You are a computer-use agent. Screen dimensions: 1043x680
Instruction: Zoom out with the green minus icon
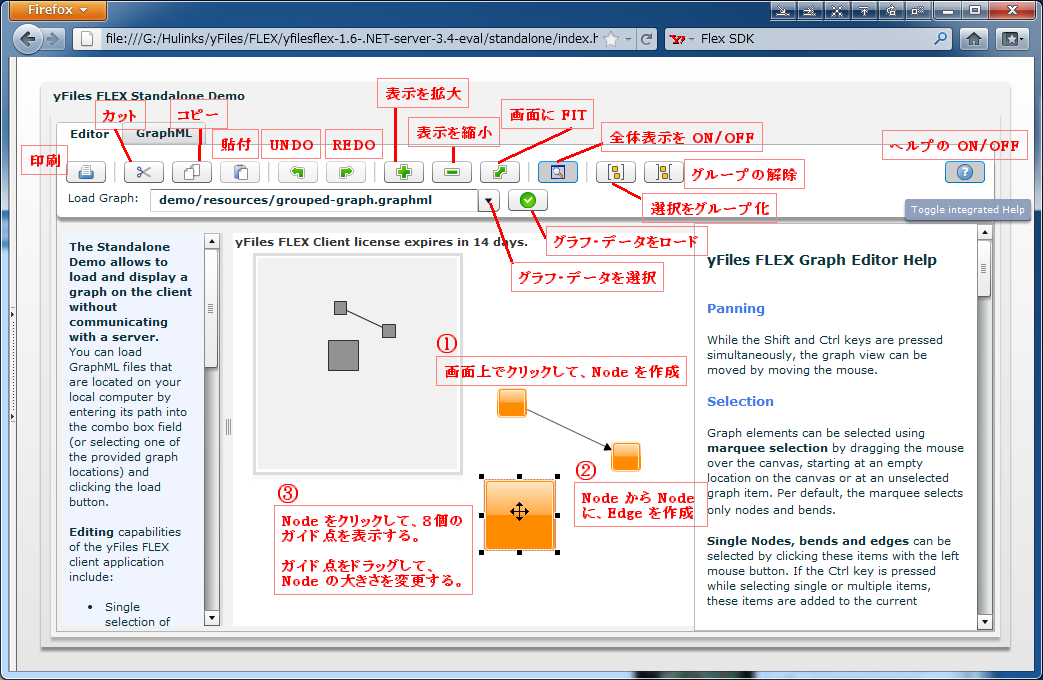[452, 172]
